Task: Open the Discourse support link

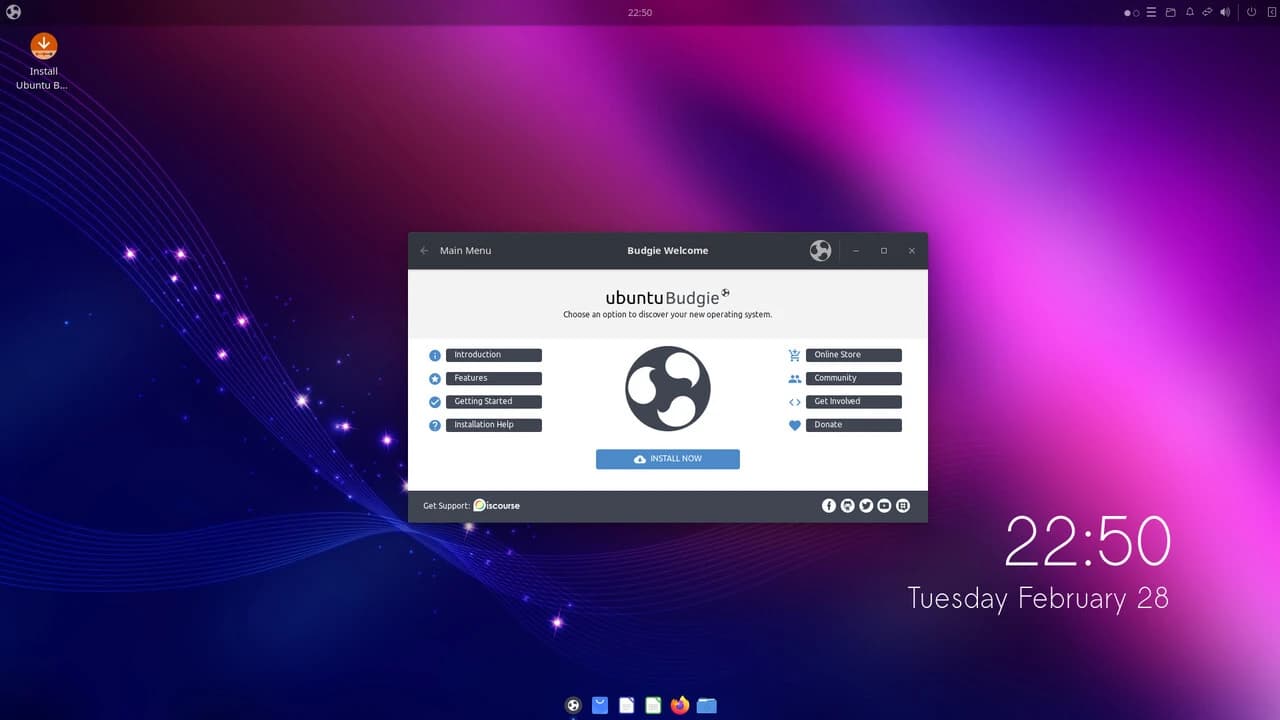Action: (497, 505)
